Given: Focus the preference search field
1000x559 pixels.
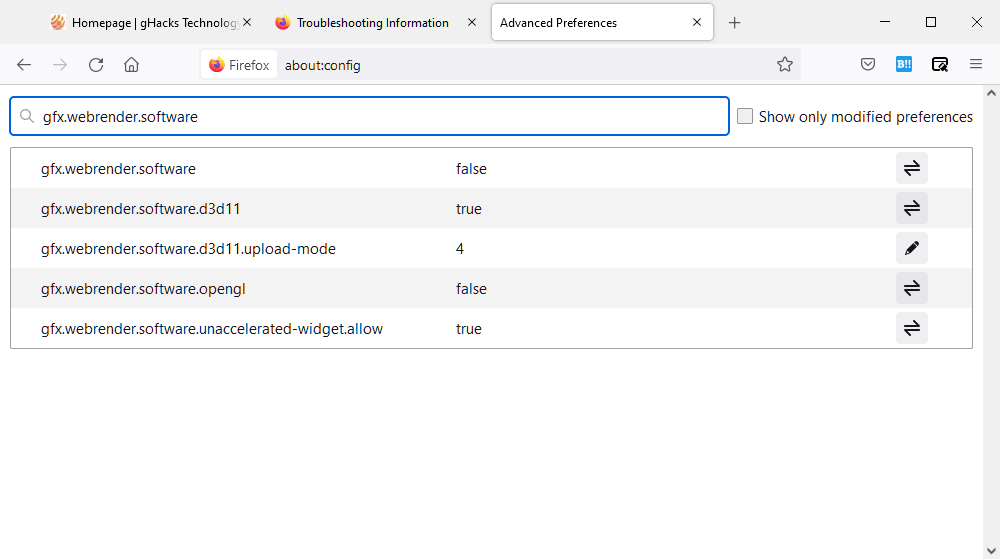Looking at the screenshot, I should (x=369, y=116).
